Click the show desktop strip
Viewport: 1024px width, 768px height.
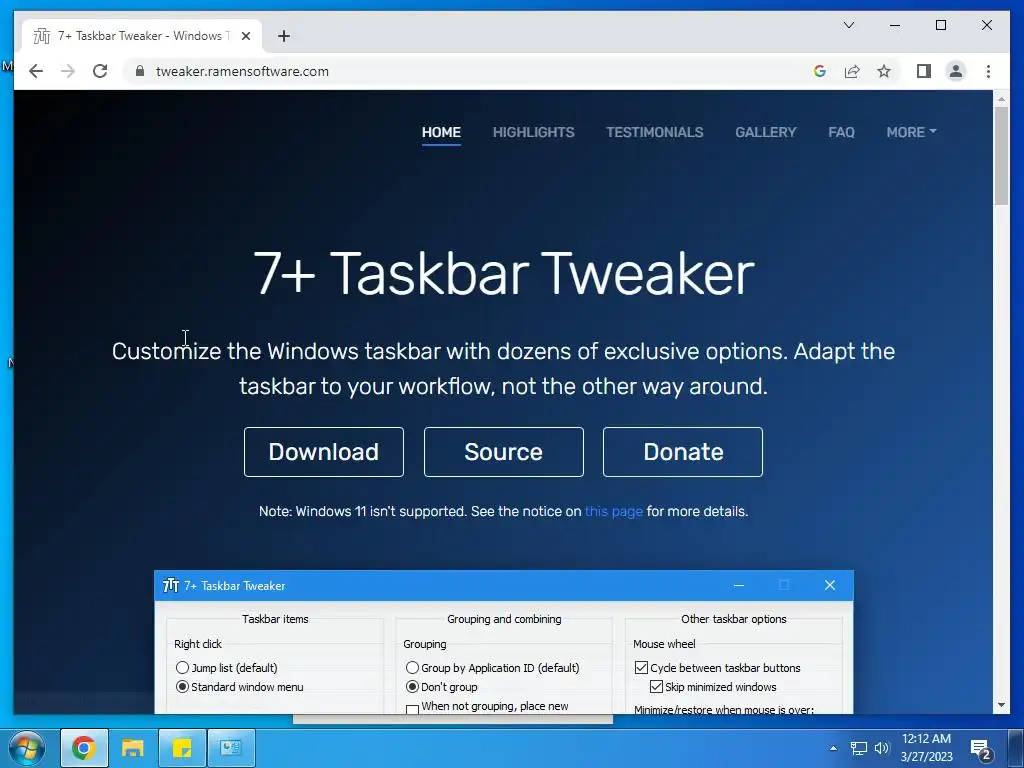[1016, 748]
